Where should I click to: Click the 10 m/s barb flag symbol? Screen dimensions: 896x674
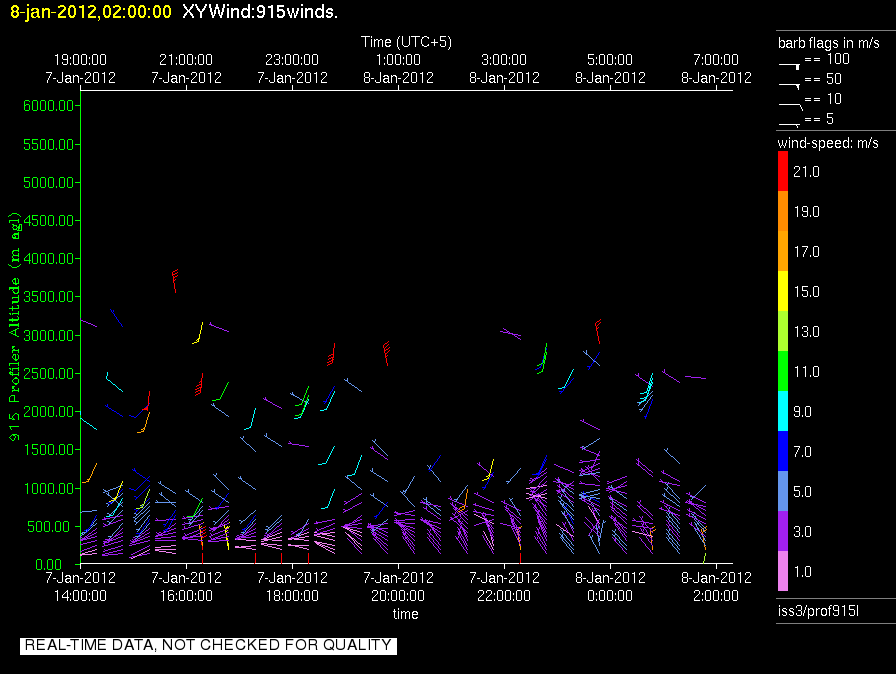(791, 106)
